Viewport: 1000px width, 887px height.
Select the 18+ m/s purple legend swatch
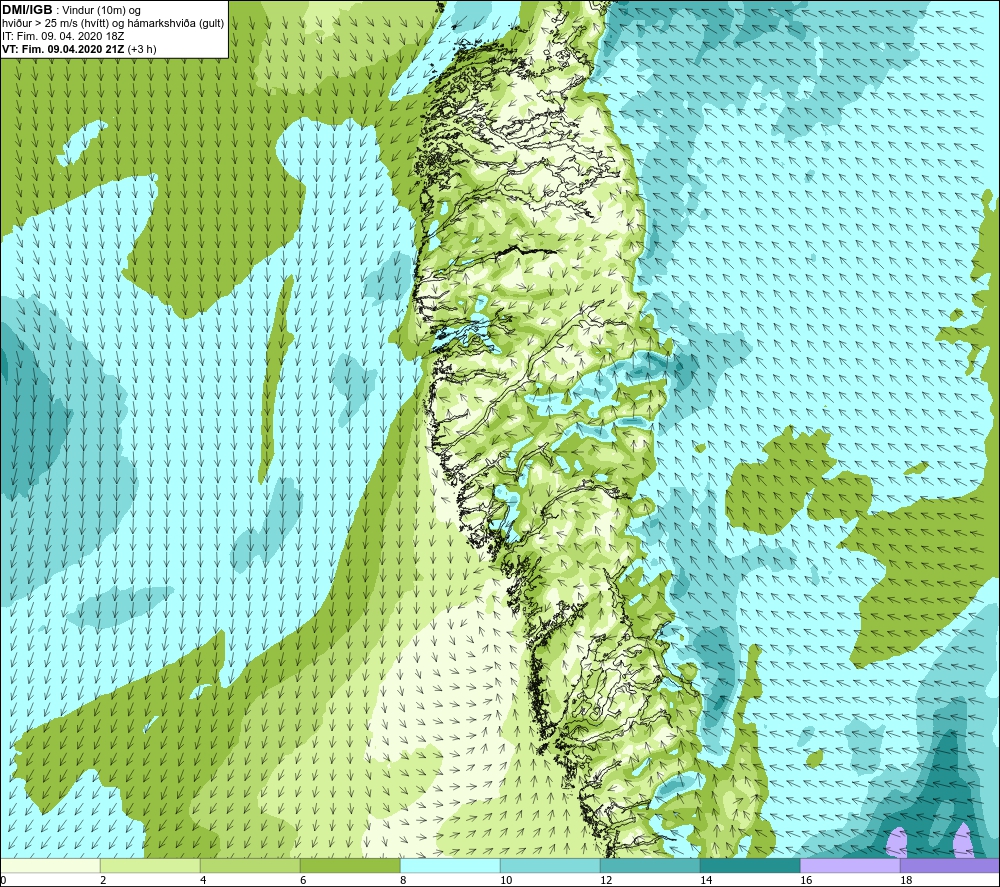950,865
